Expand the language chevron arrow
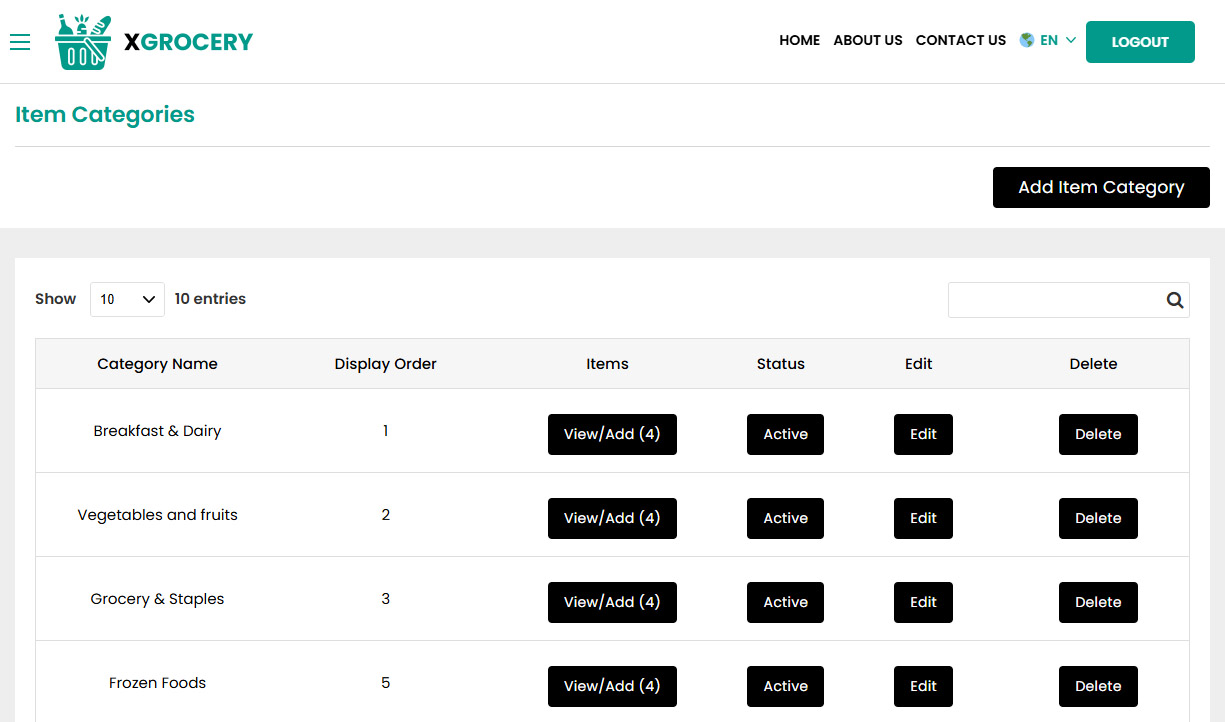The height and width of the screenshot is (722, 1225). coord(1071,41)
